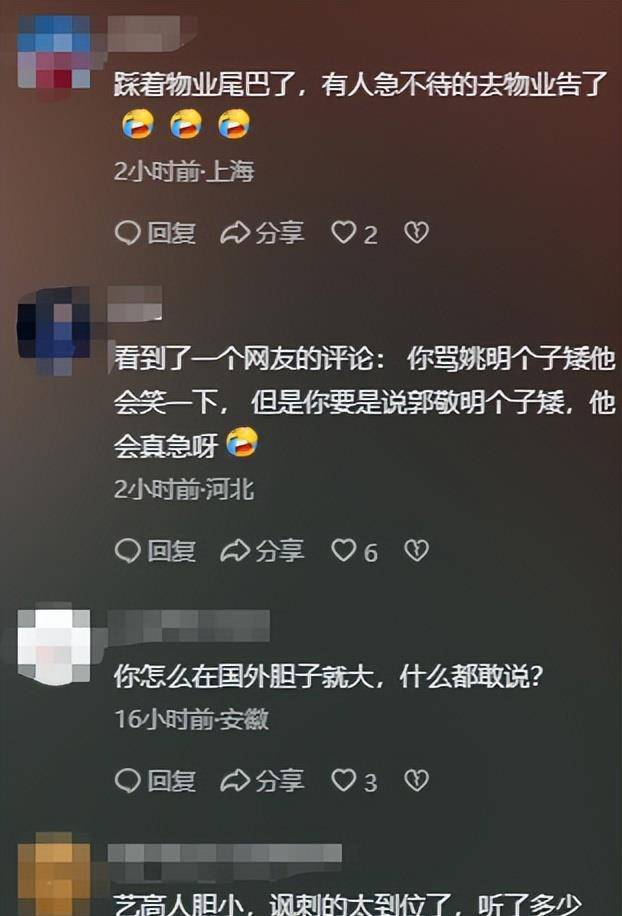The width and height of the screenshot is (622, 916).
Task: Reply to the Hebei comment about 姚明
Action: click(x=155, y=551)
